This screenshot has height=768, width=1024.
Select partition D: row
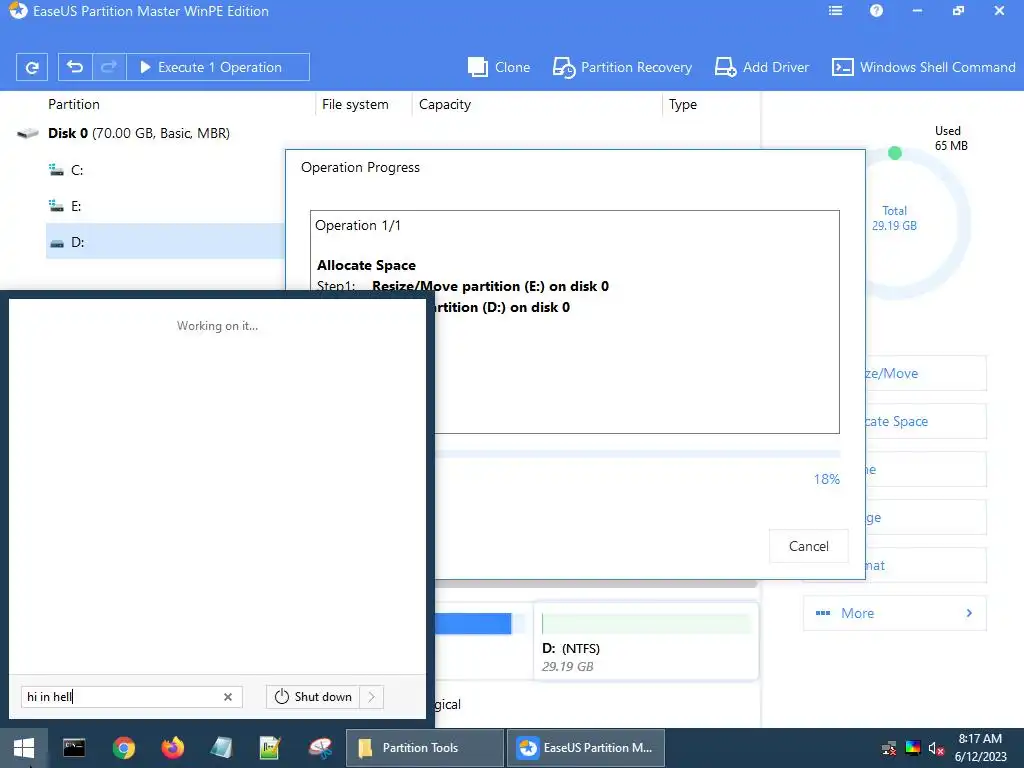[165, 242]
